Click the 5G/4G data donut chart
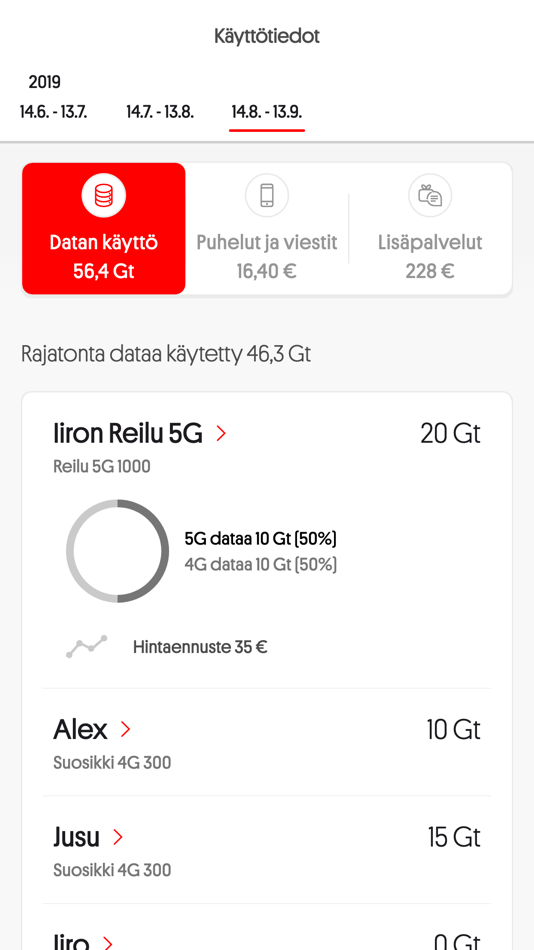 pos(118,551)
